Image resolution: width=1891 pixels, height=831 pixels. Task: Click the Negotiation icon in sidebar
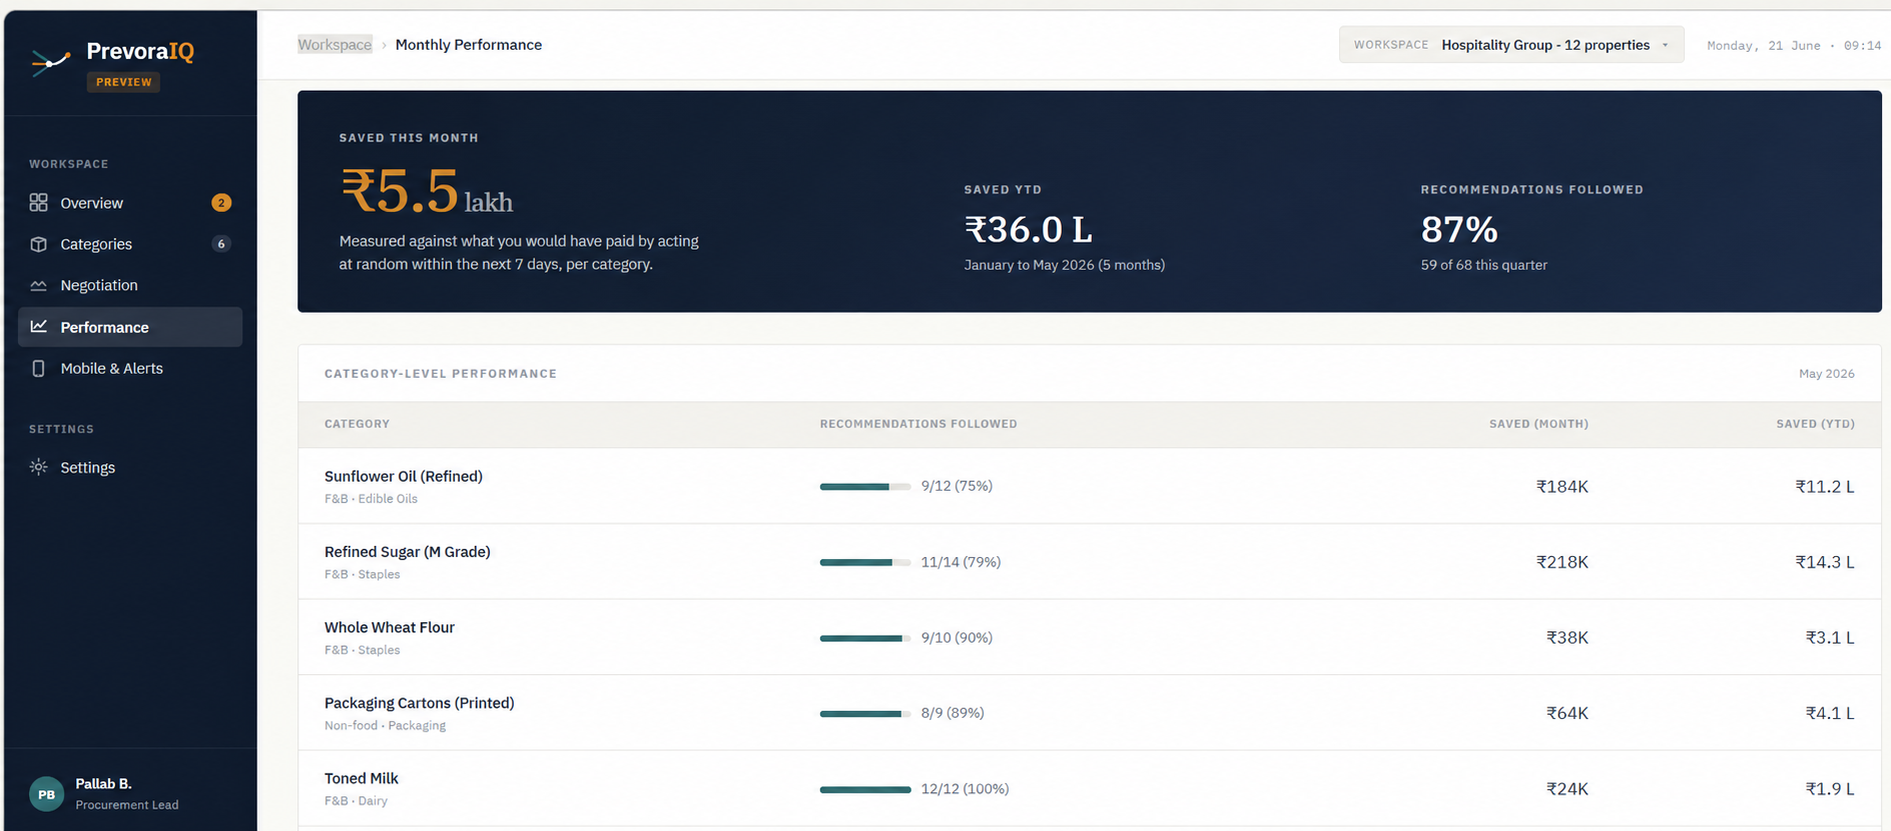[x=38, y=285]
